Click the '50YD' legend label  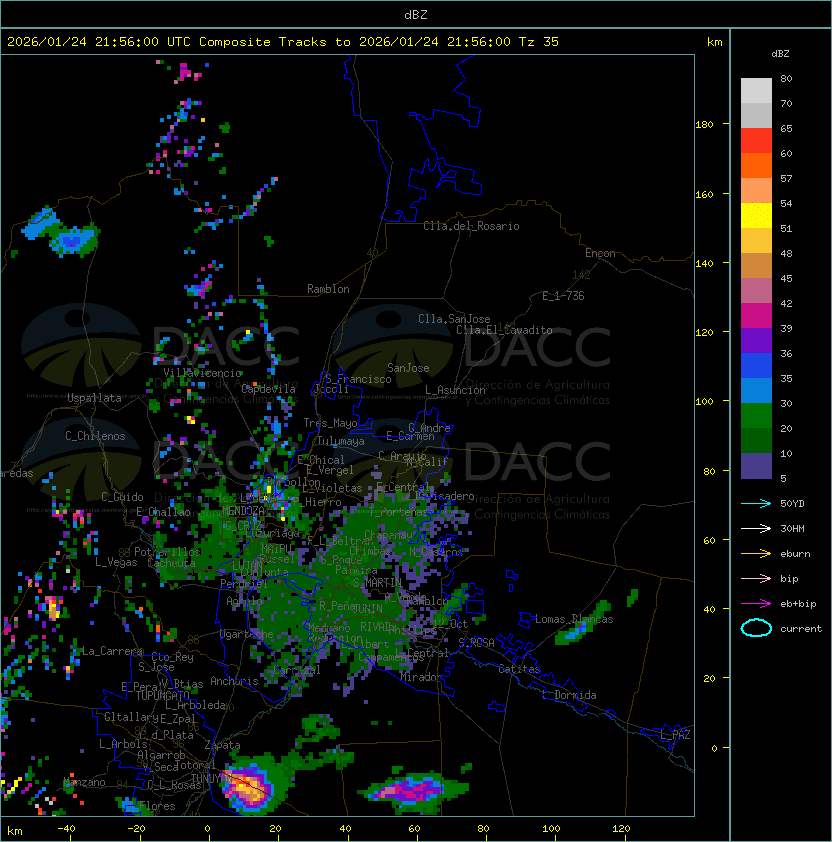(792, 504)
